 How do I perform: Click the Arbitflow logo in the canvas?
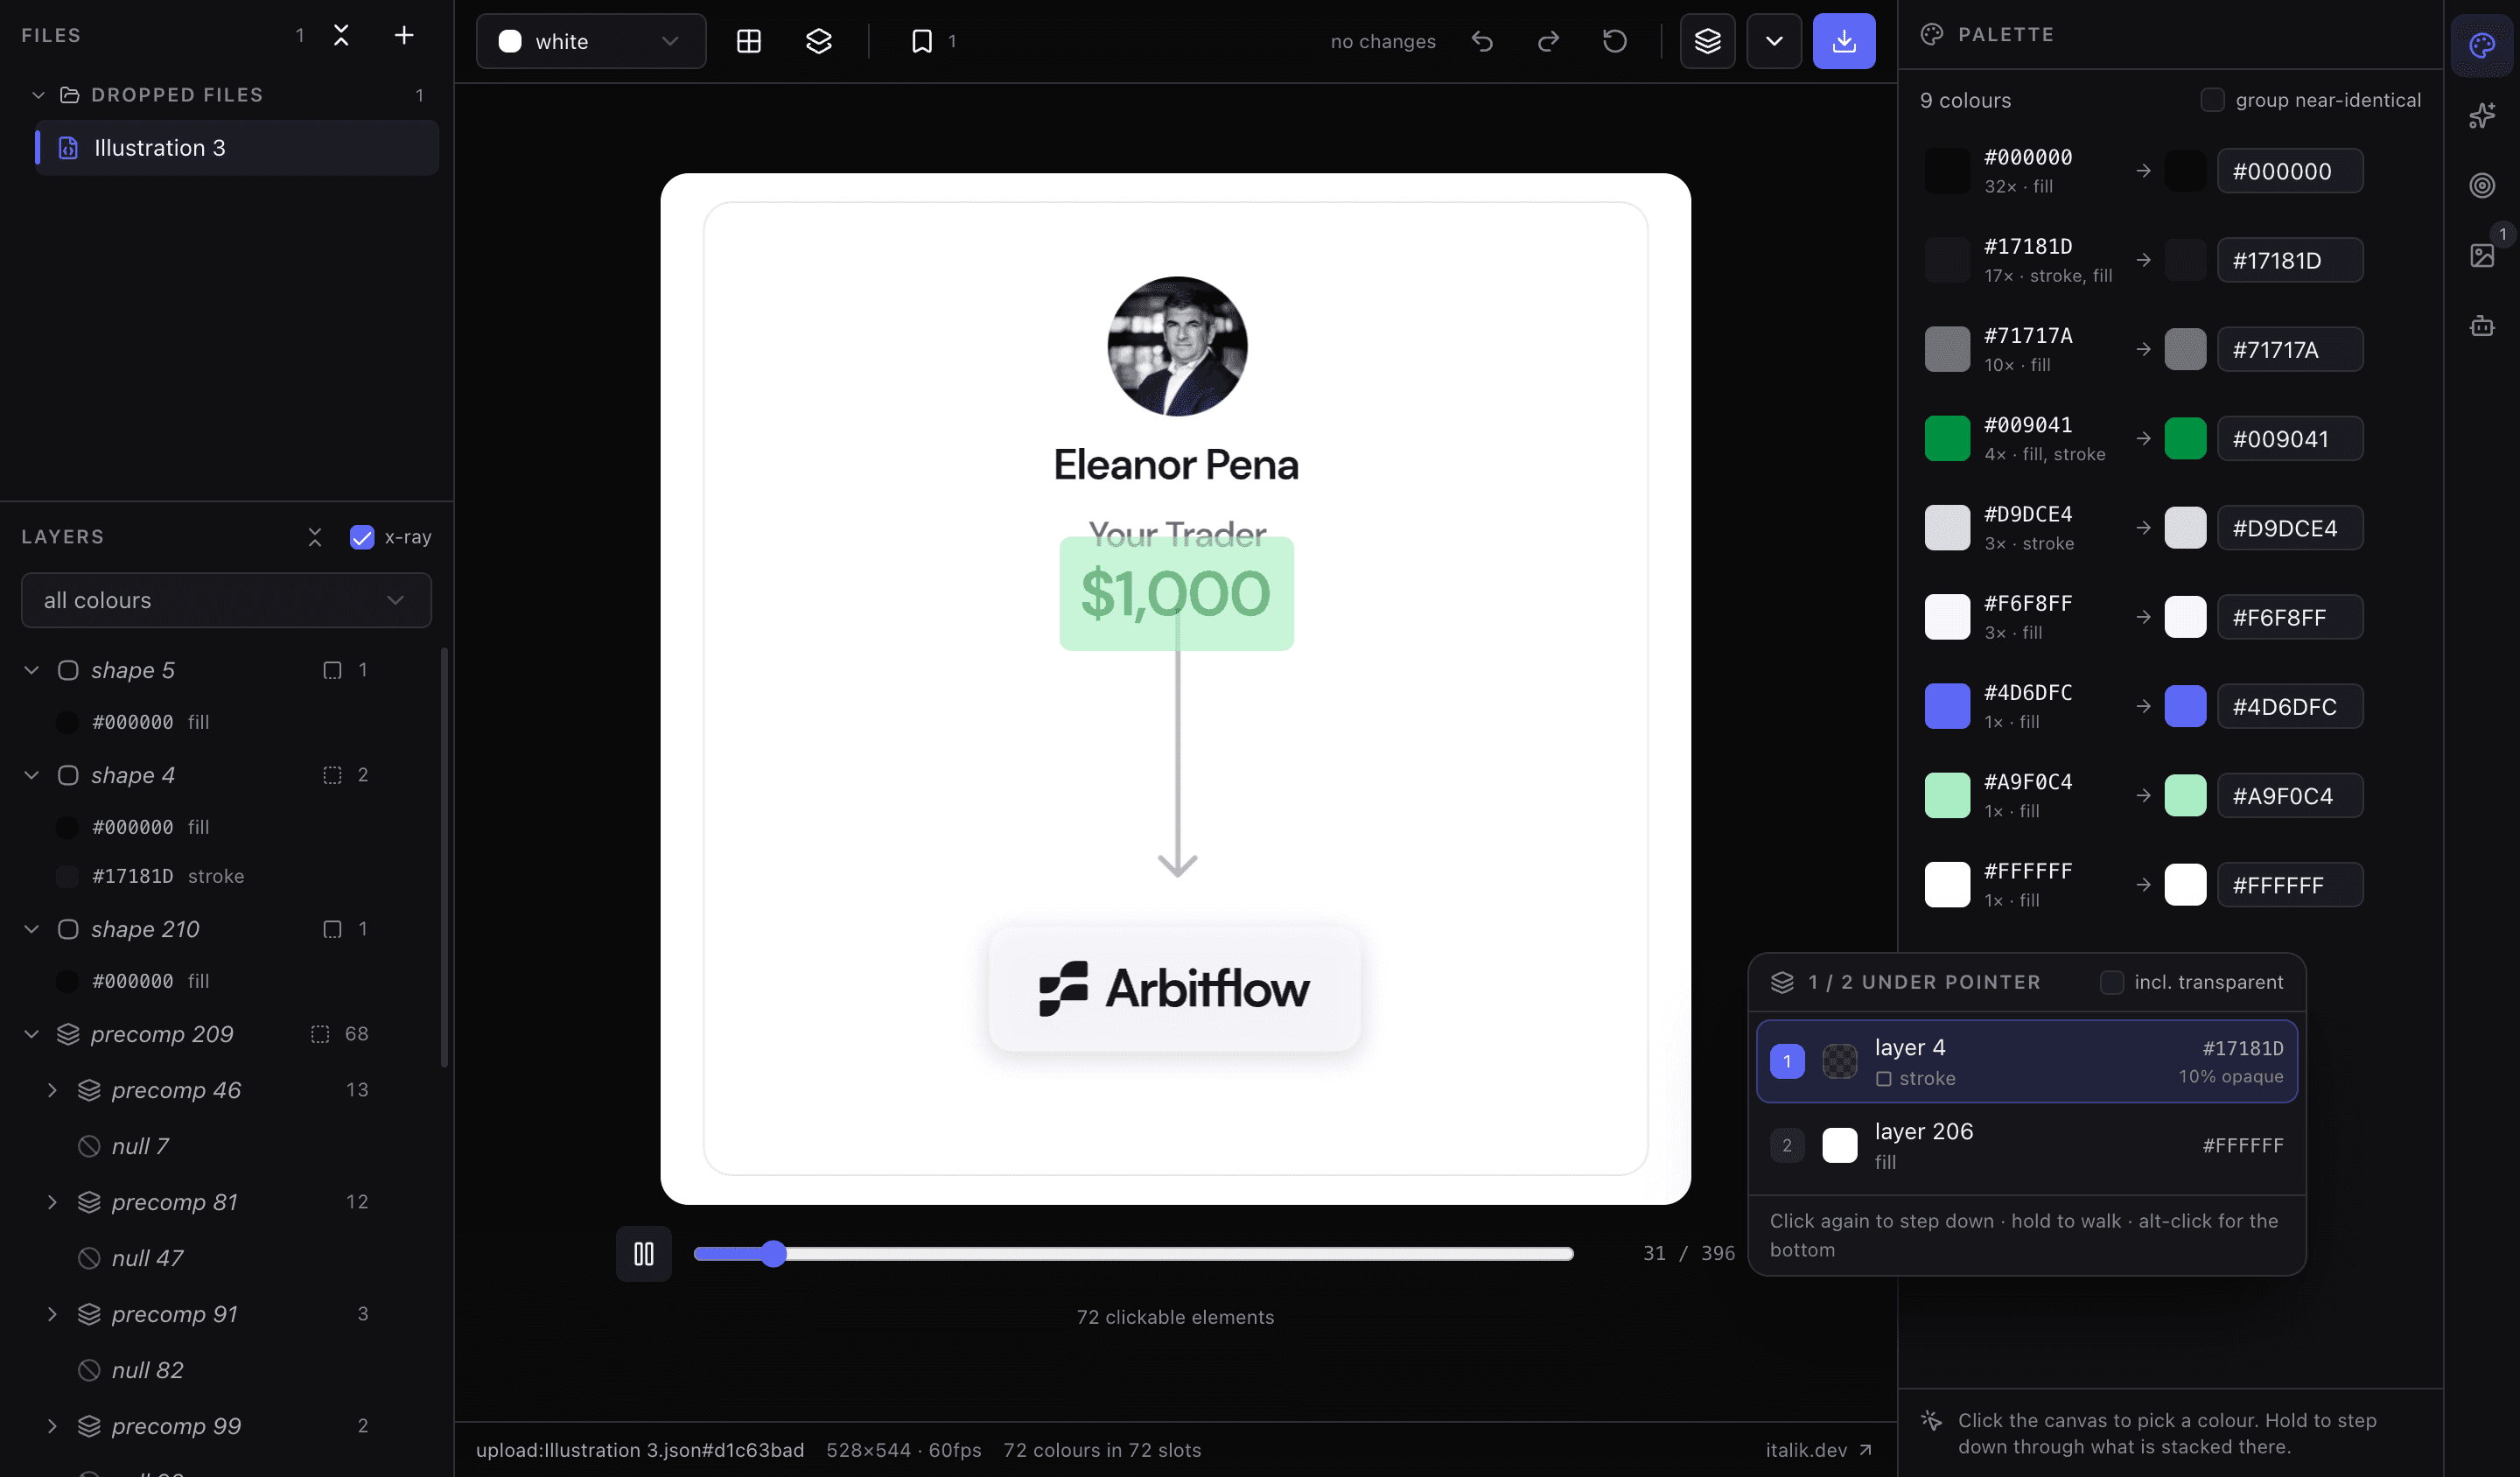coord(1174,989)
